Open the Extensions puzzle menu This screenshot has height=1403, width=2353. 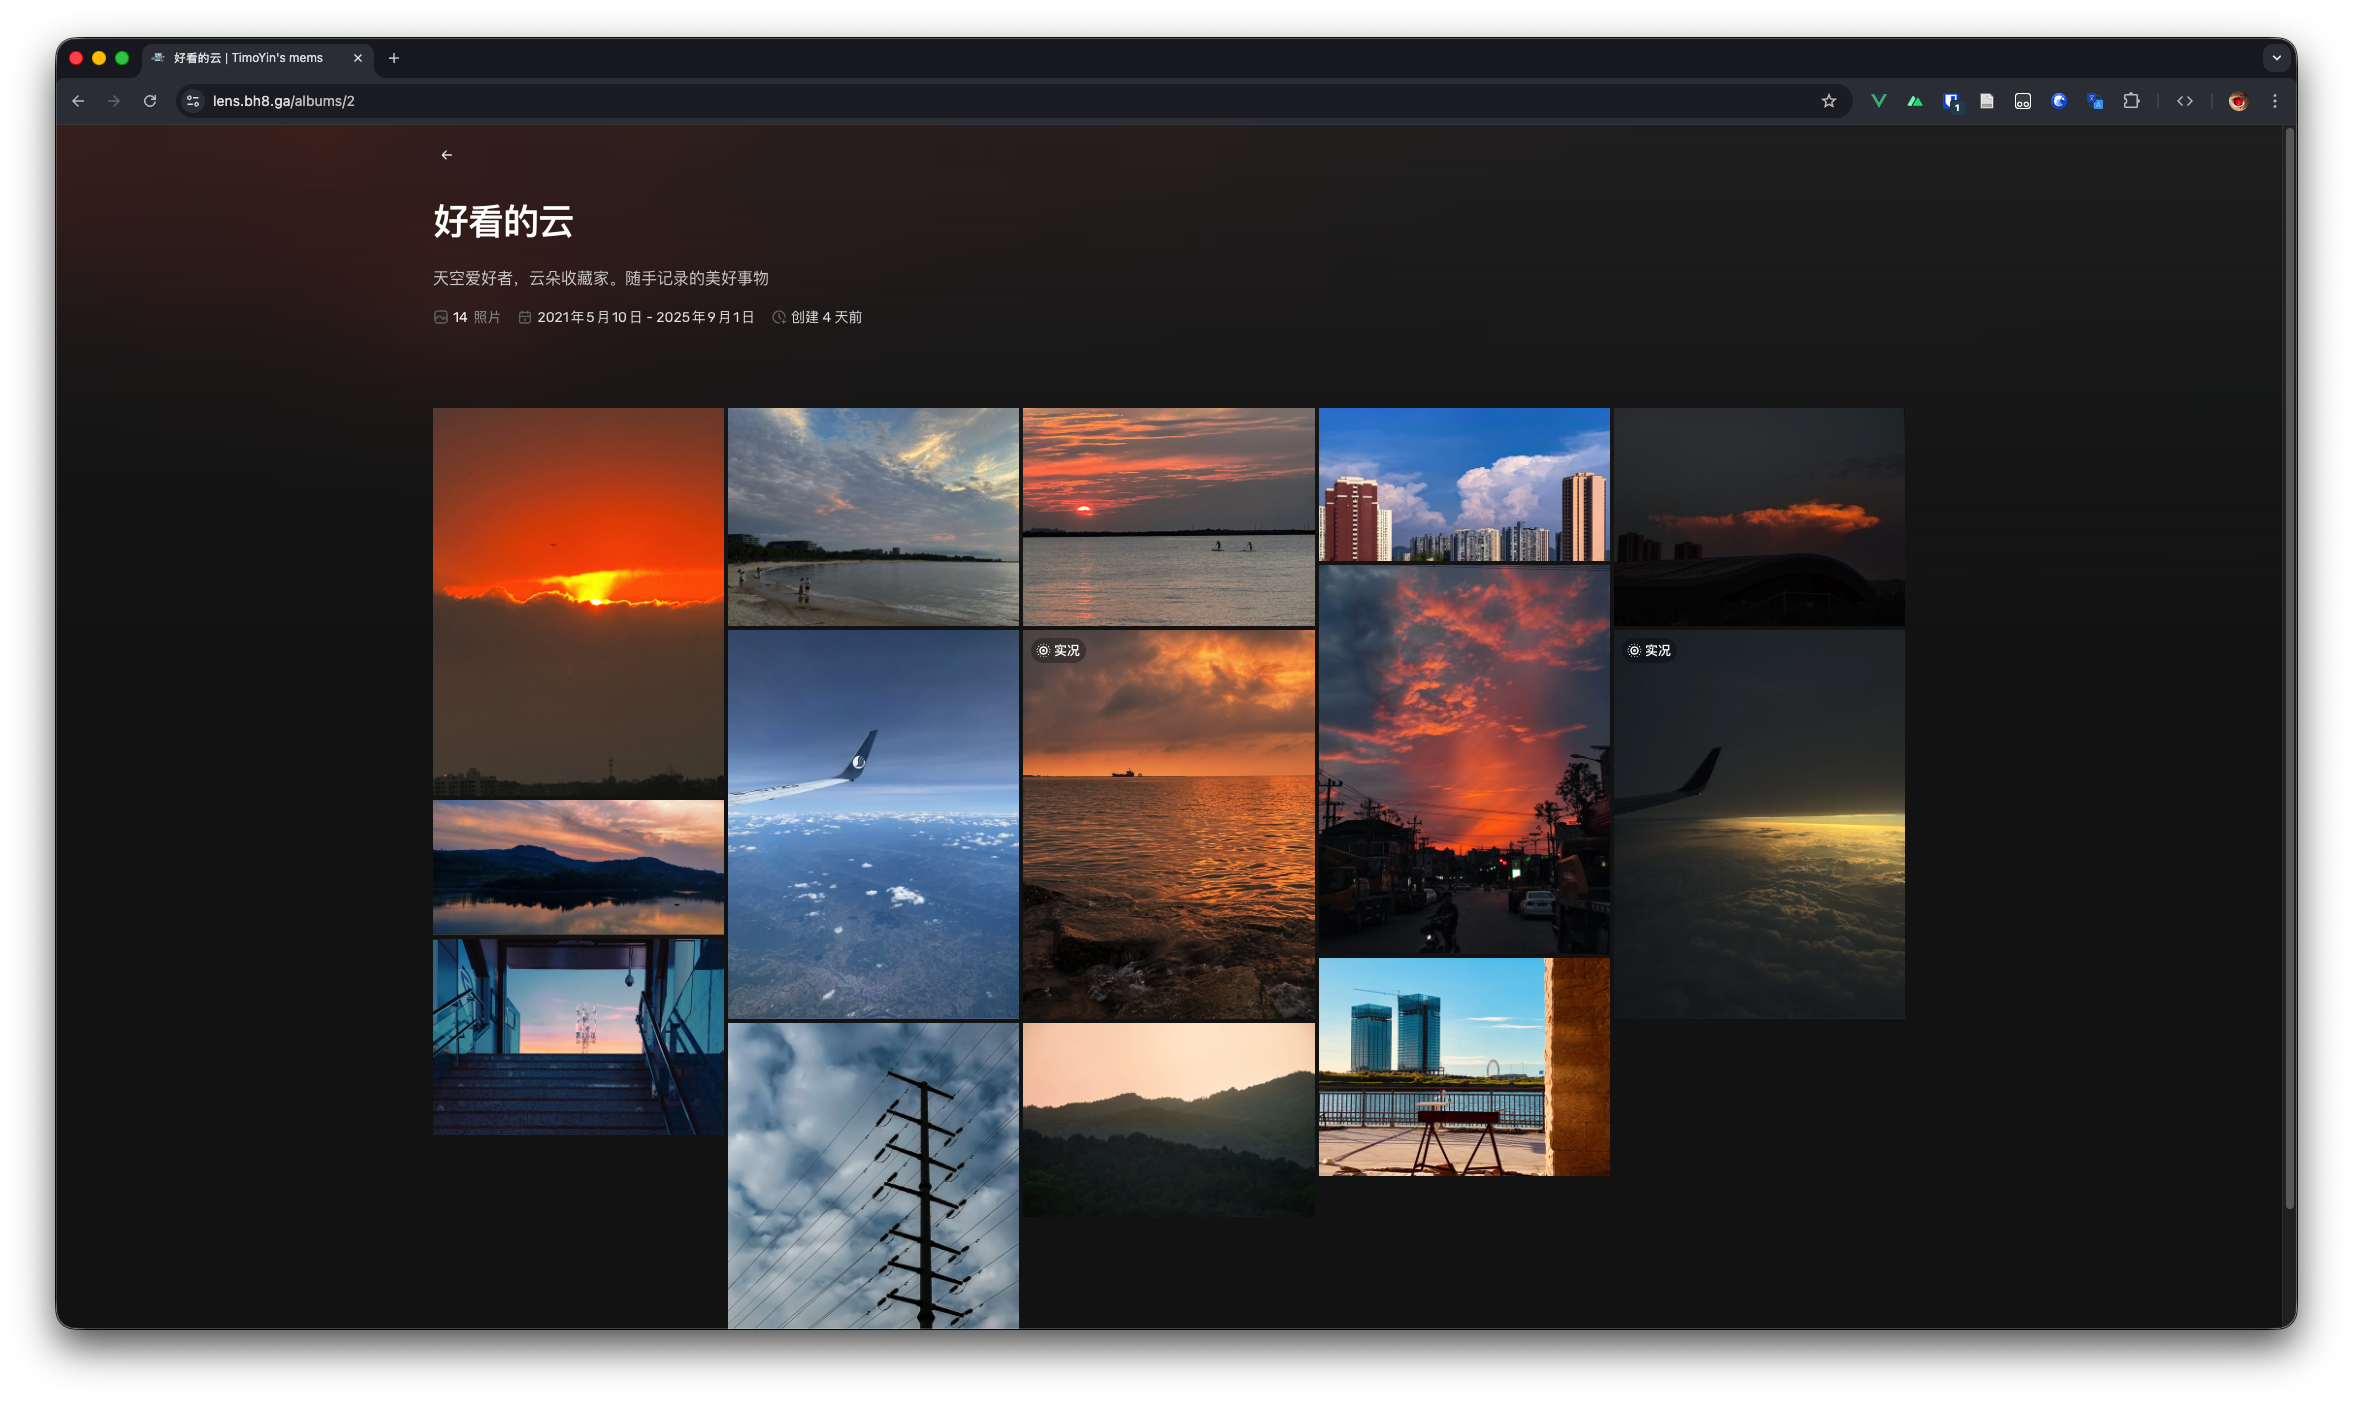pos(2131,101)
